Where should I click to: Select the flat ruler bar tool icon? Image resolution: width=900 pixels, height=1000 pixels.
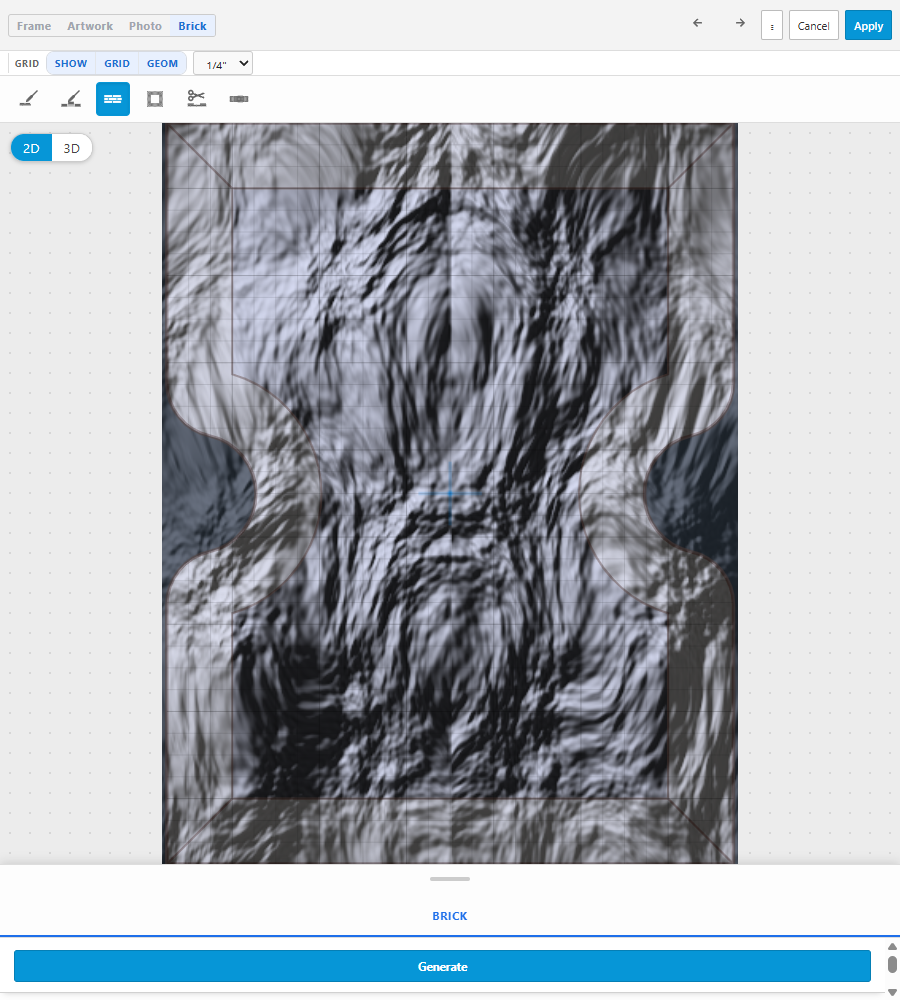239,99
